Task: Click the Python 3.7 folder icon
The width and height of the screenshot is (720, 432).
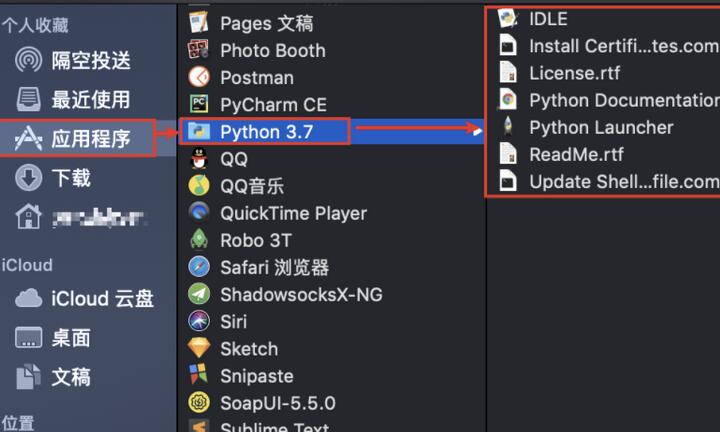Action: pos(199,131)
